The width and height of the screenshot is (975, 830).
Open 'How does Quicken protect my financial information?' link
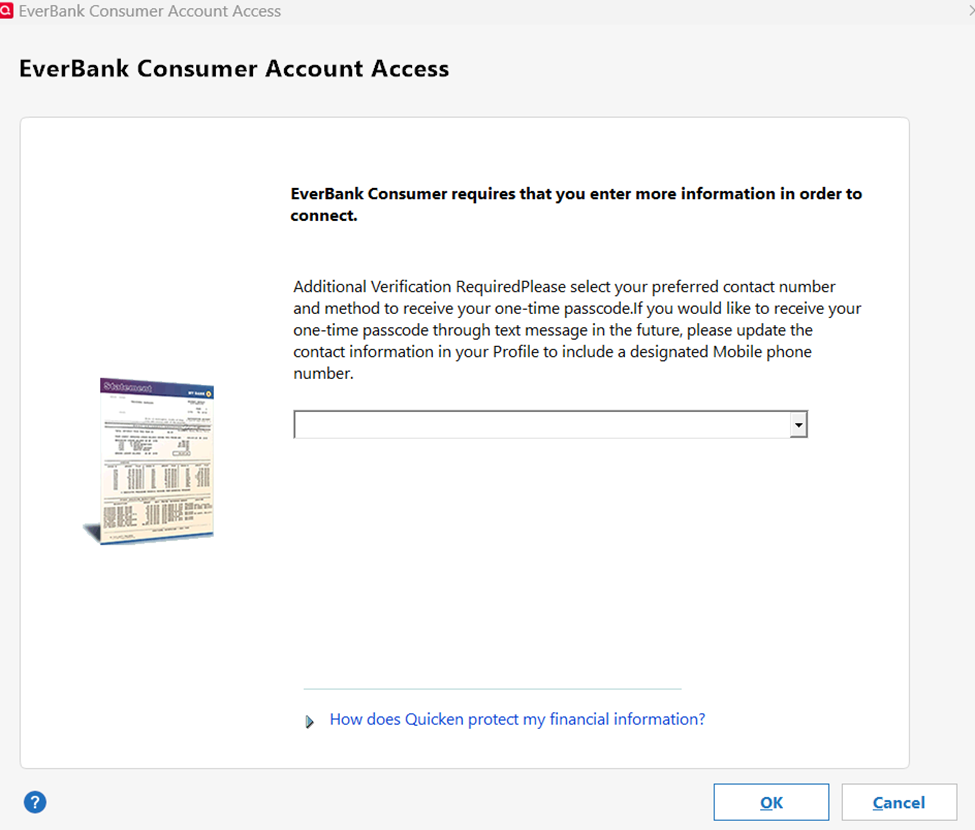point(517,719)
